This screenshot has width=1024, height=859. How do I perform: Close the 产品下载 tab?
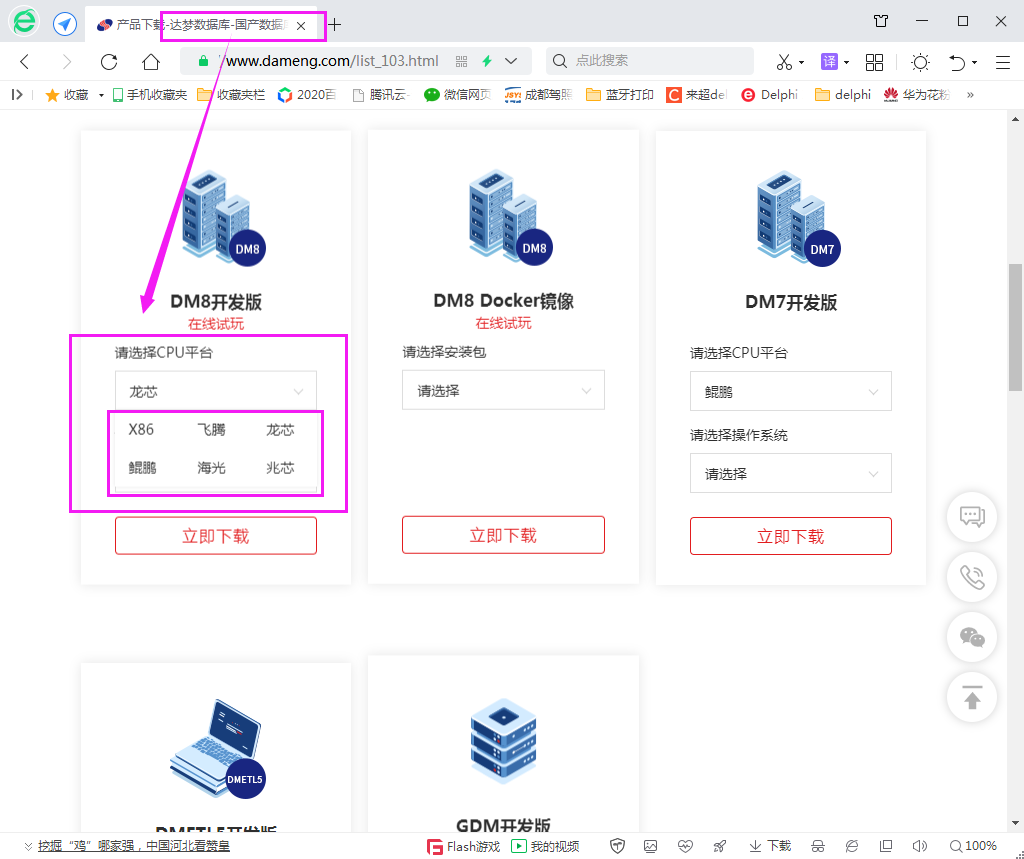pyautogui.click(x=301, y=26)
